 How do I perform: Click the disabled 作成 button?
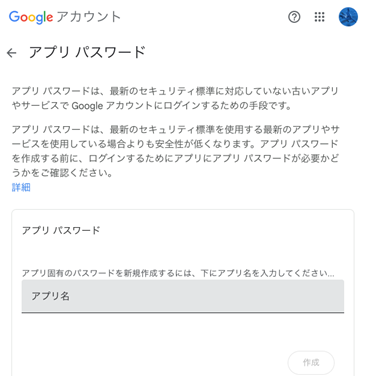(x=311, y=363)
